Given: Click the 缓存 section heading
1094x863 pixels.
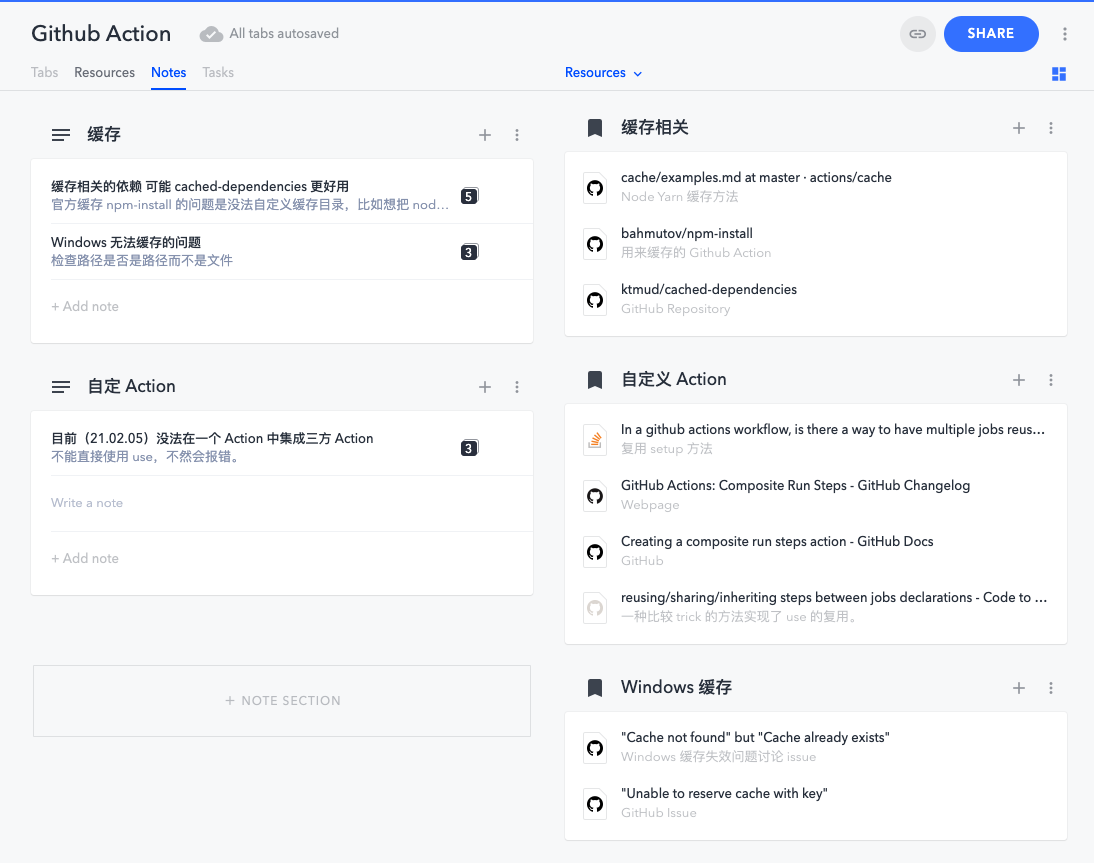Looking at the screenshot, I should [104, 135].
